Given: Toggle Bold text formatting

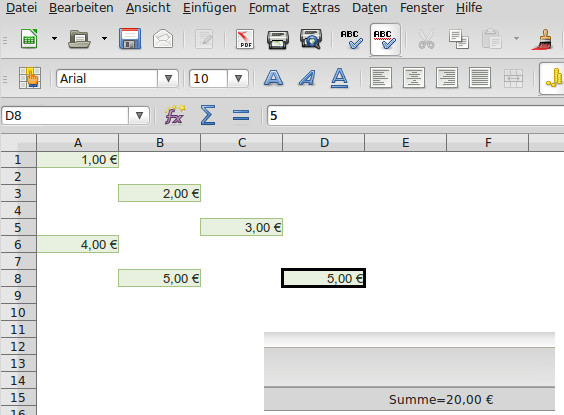Looking at the screenshot, I should tap(273, 78).
